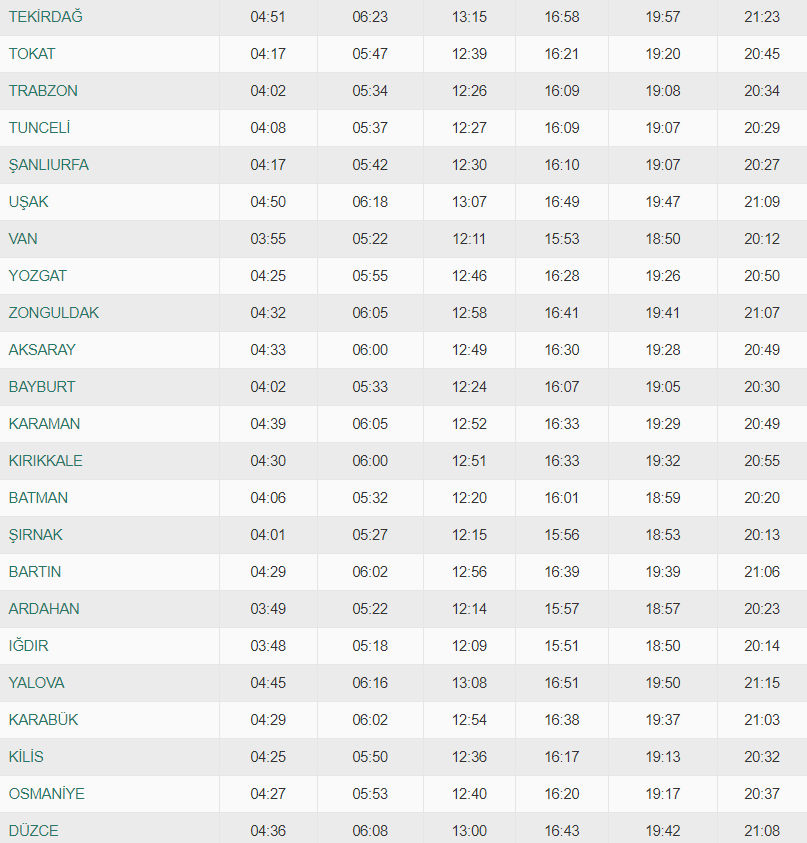Open the UŞAK link
This screenshot has height=843, width=807.
[x=28, y=202]
